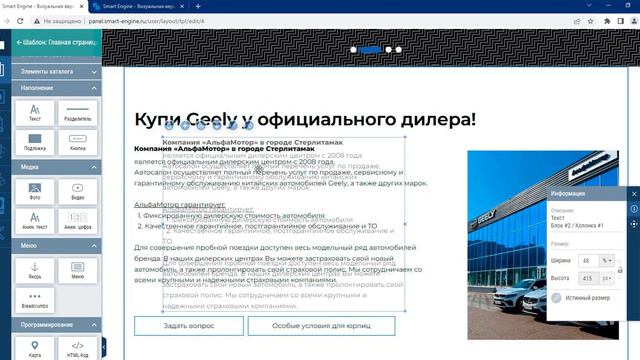Open the browser tab search chevron
Image resolution: width=640 pixels, height=360 pixels.
click(x=589, y=5)
